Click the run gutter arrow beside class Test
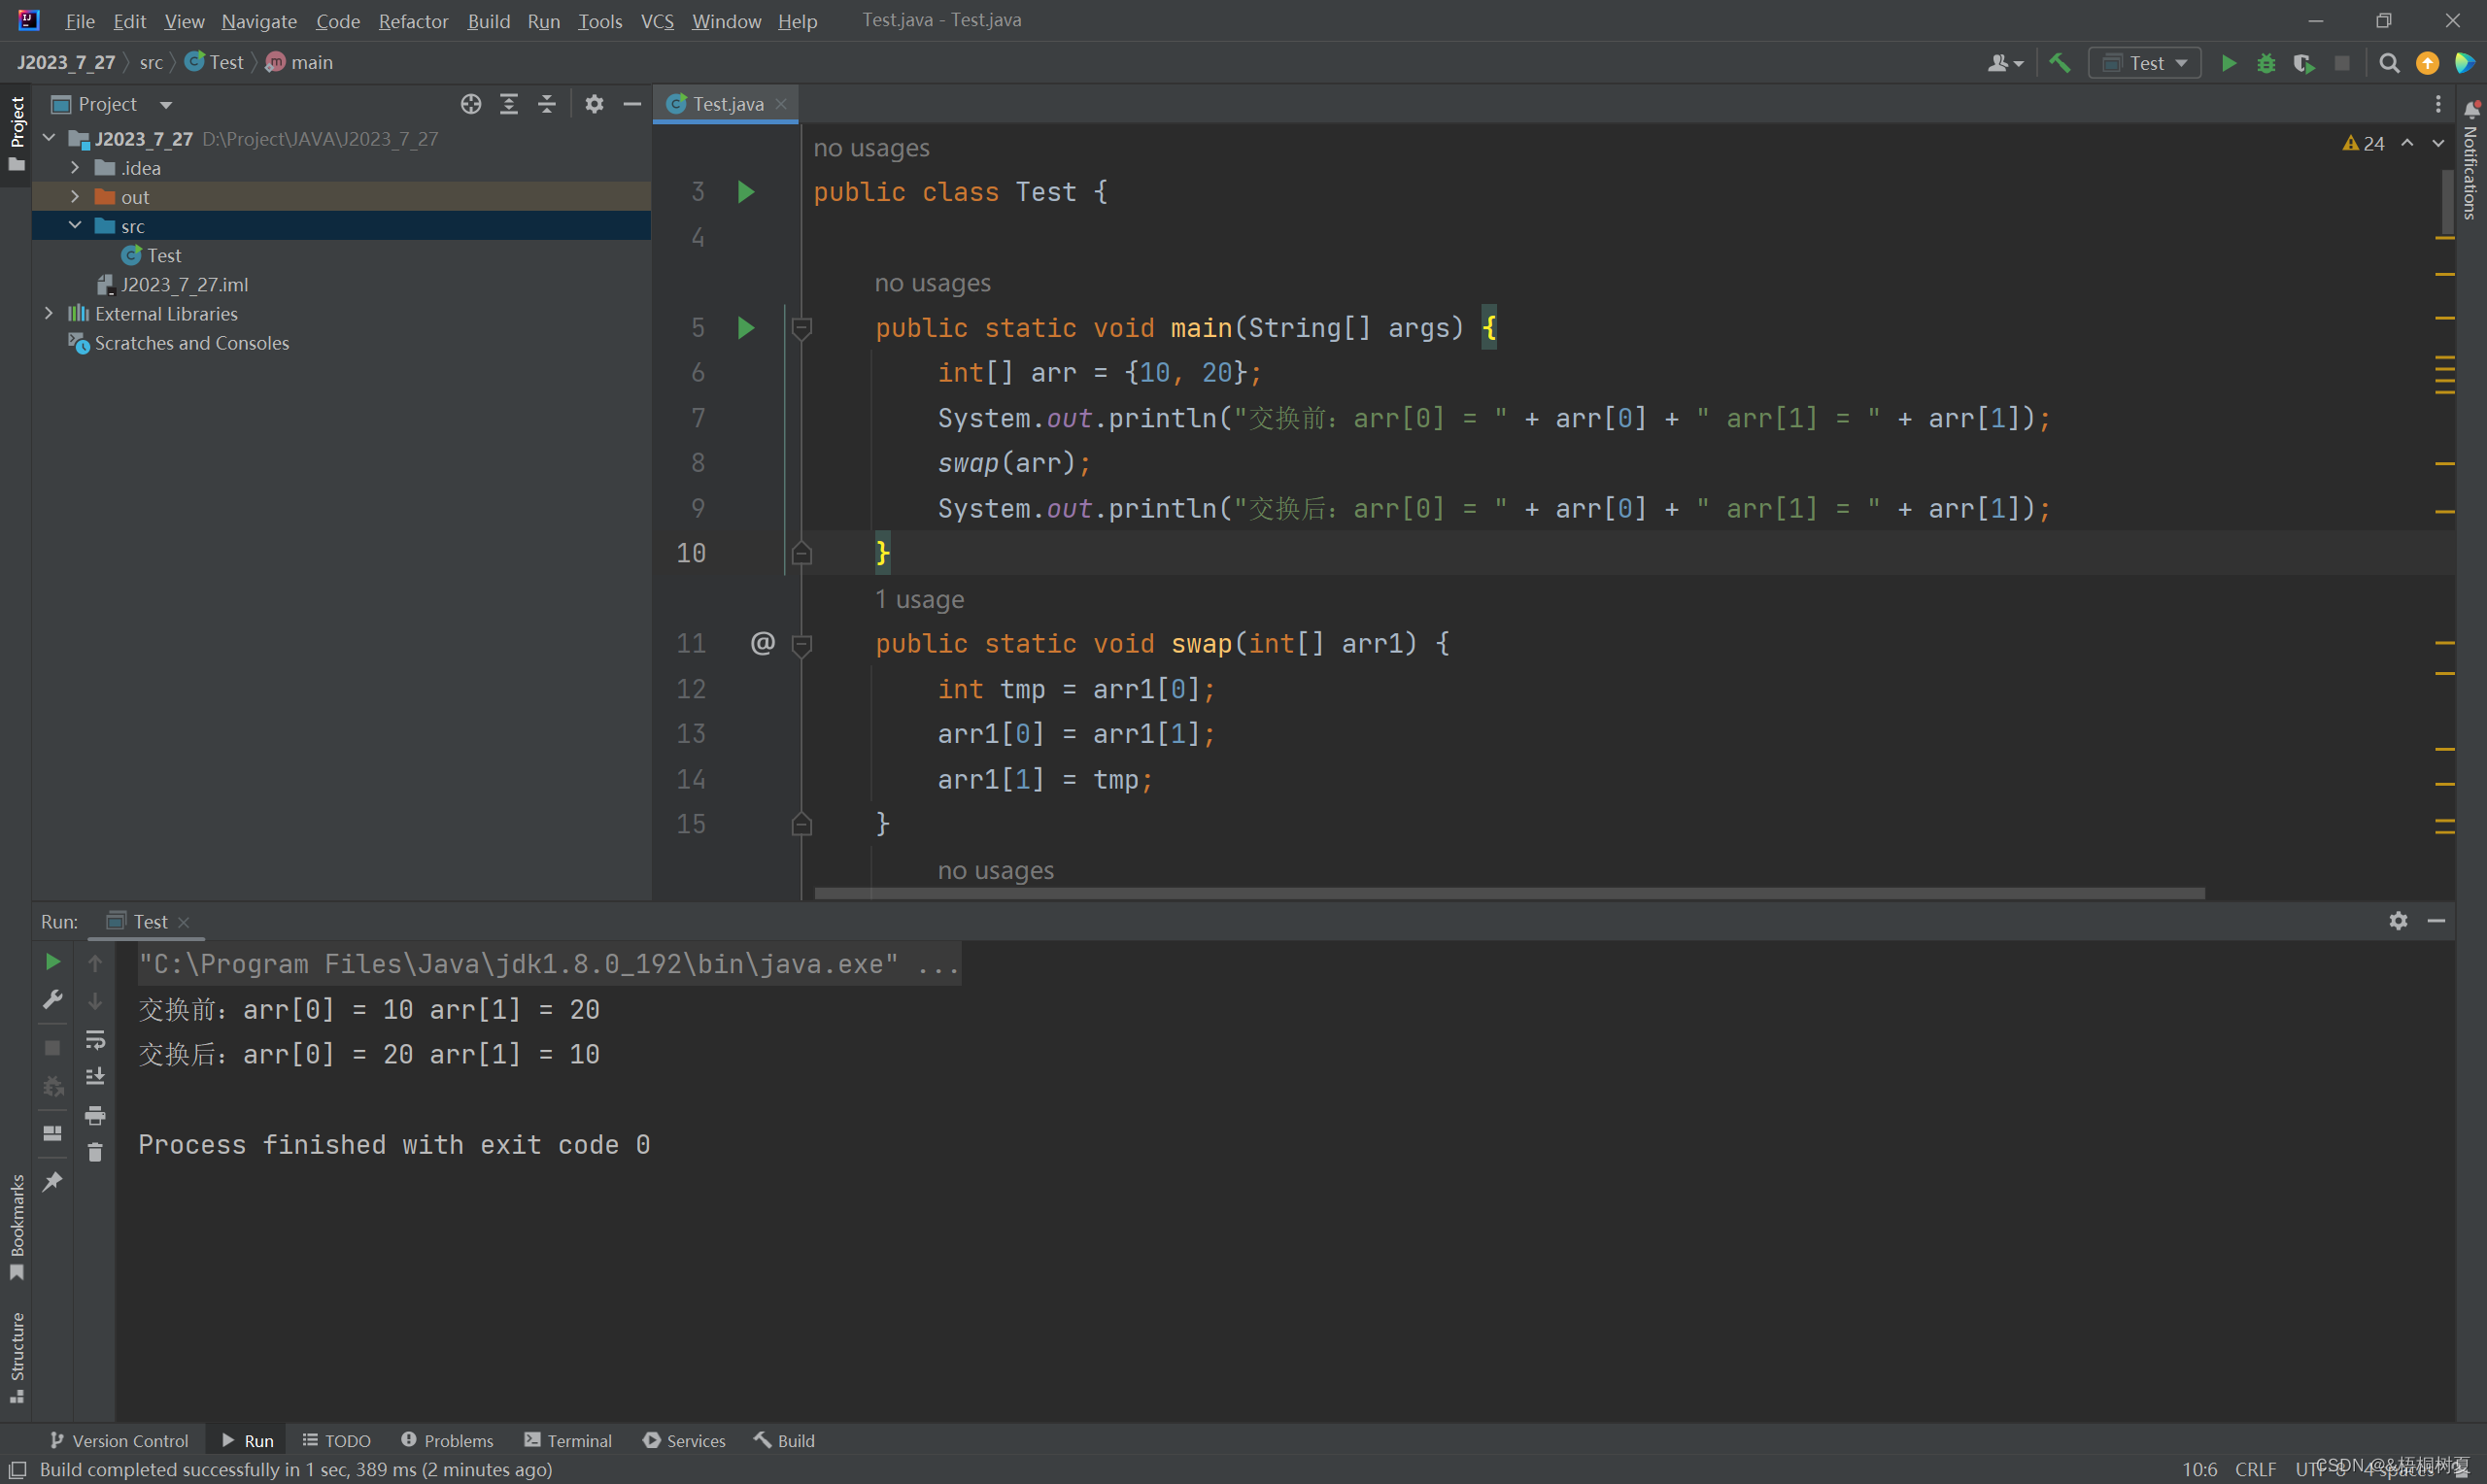 [746, 191]
